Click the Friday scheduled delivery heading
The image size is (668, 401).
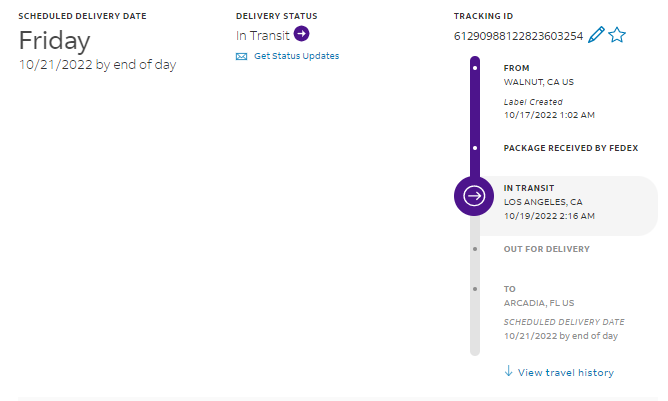click(55, 41)
